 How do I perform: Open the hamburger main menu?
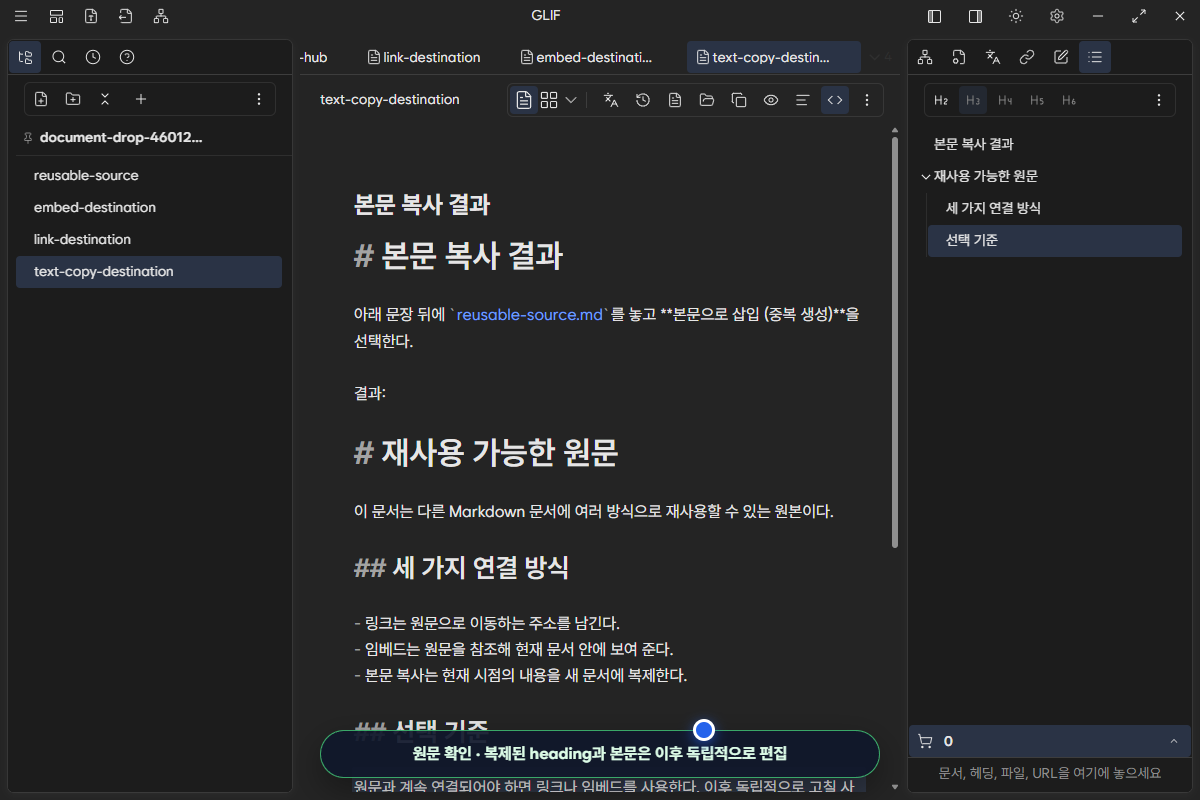point(21,16)
